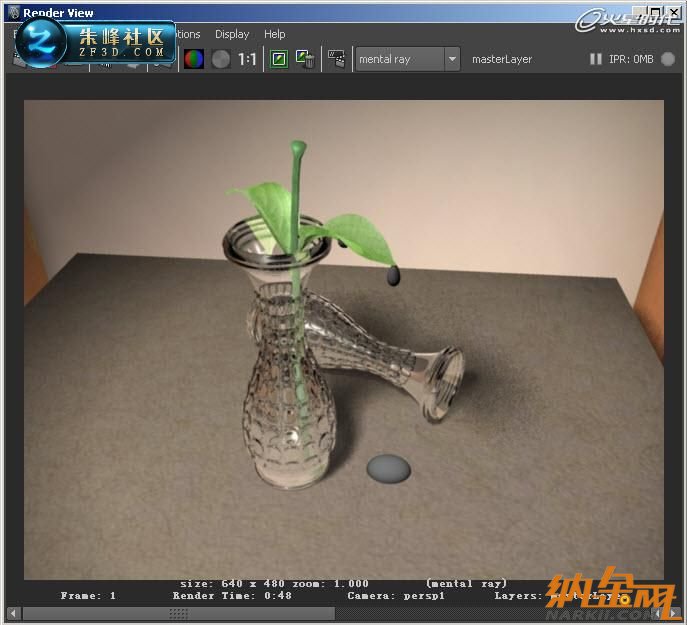Show the RGB channels display
This screenshot has height=625, width=687.
click(194, 59)
